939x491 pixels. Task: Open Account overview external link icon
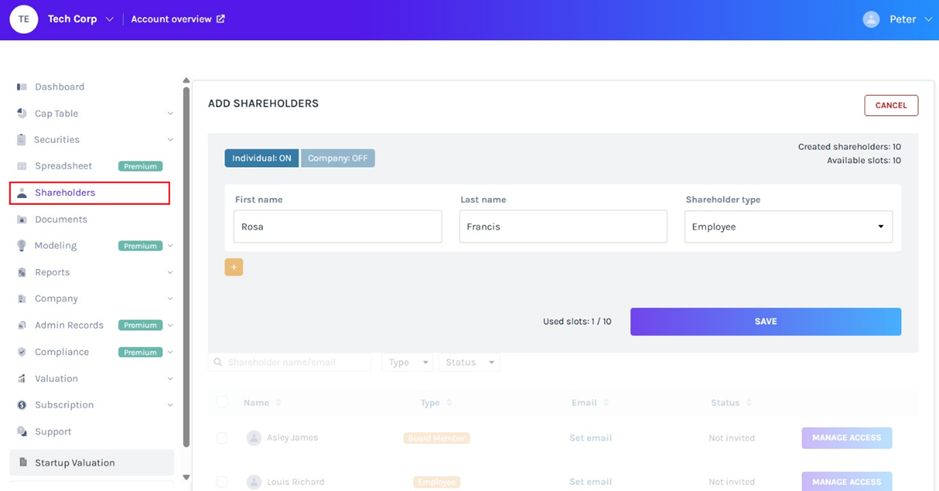(221, 19)
